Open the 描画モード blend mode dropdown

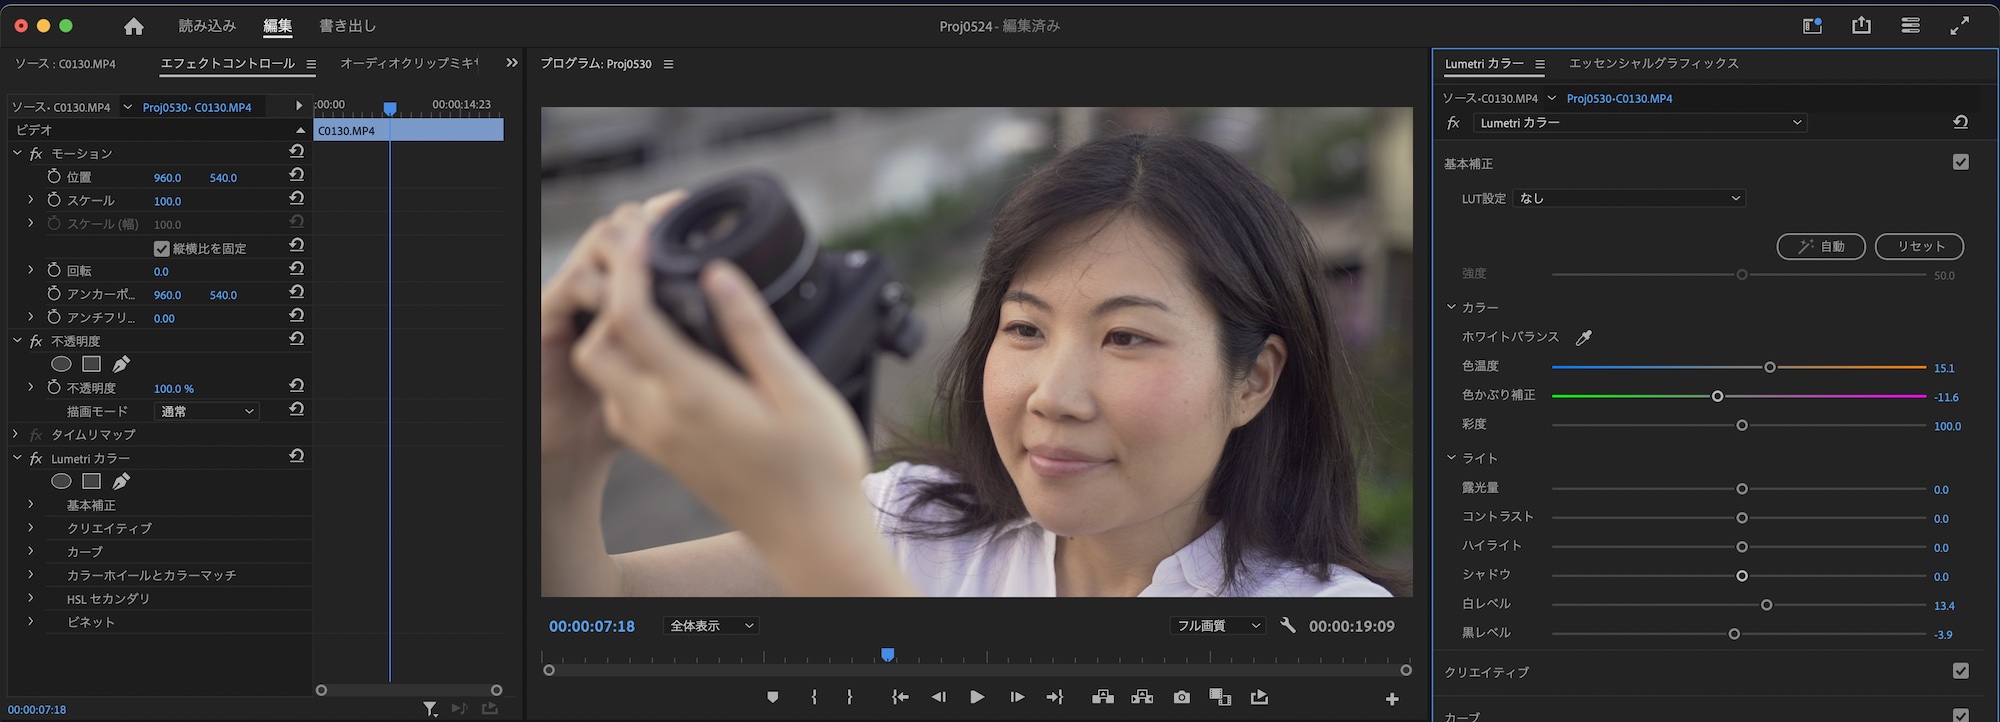[207, 411]
